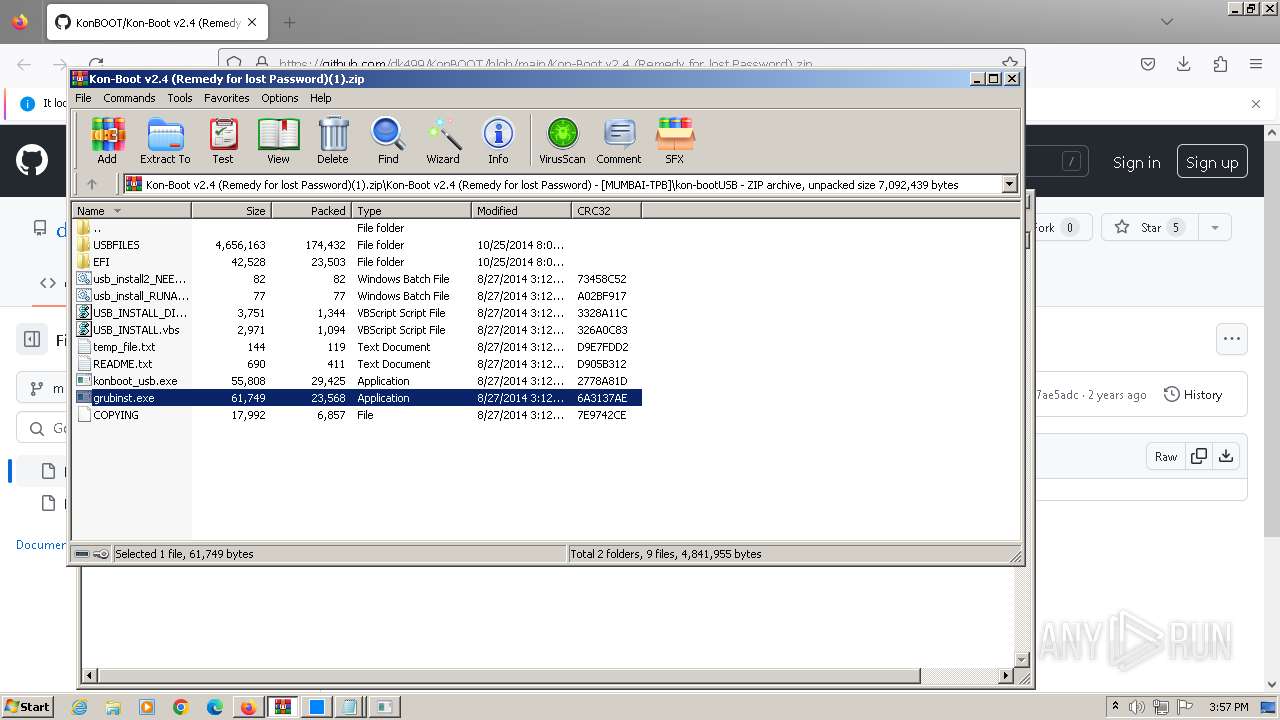Click Sign in on GitHub page
Screen dimensions: 1280x720
1136,162
